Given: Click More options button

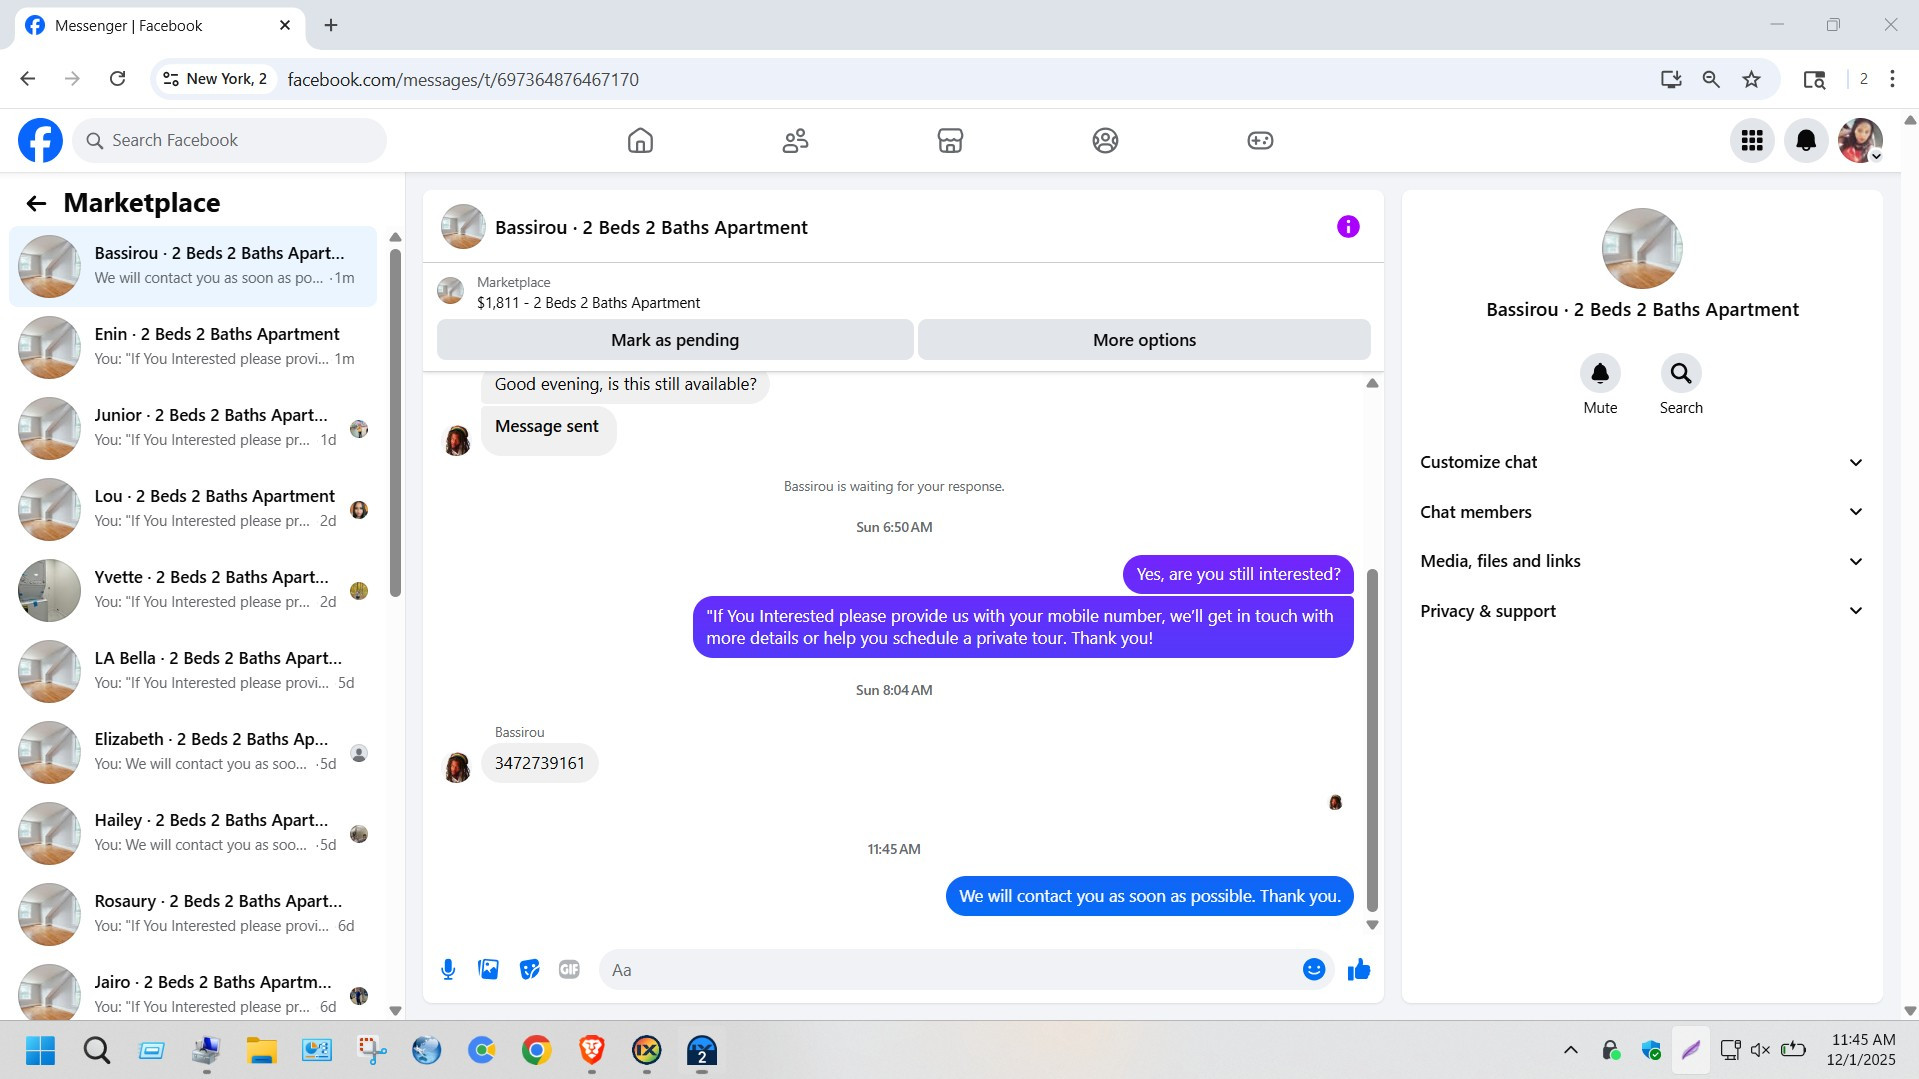Looking at the screenshot, I should point(1144,340).
